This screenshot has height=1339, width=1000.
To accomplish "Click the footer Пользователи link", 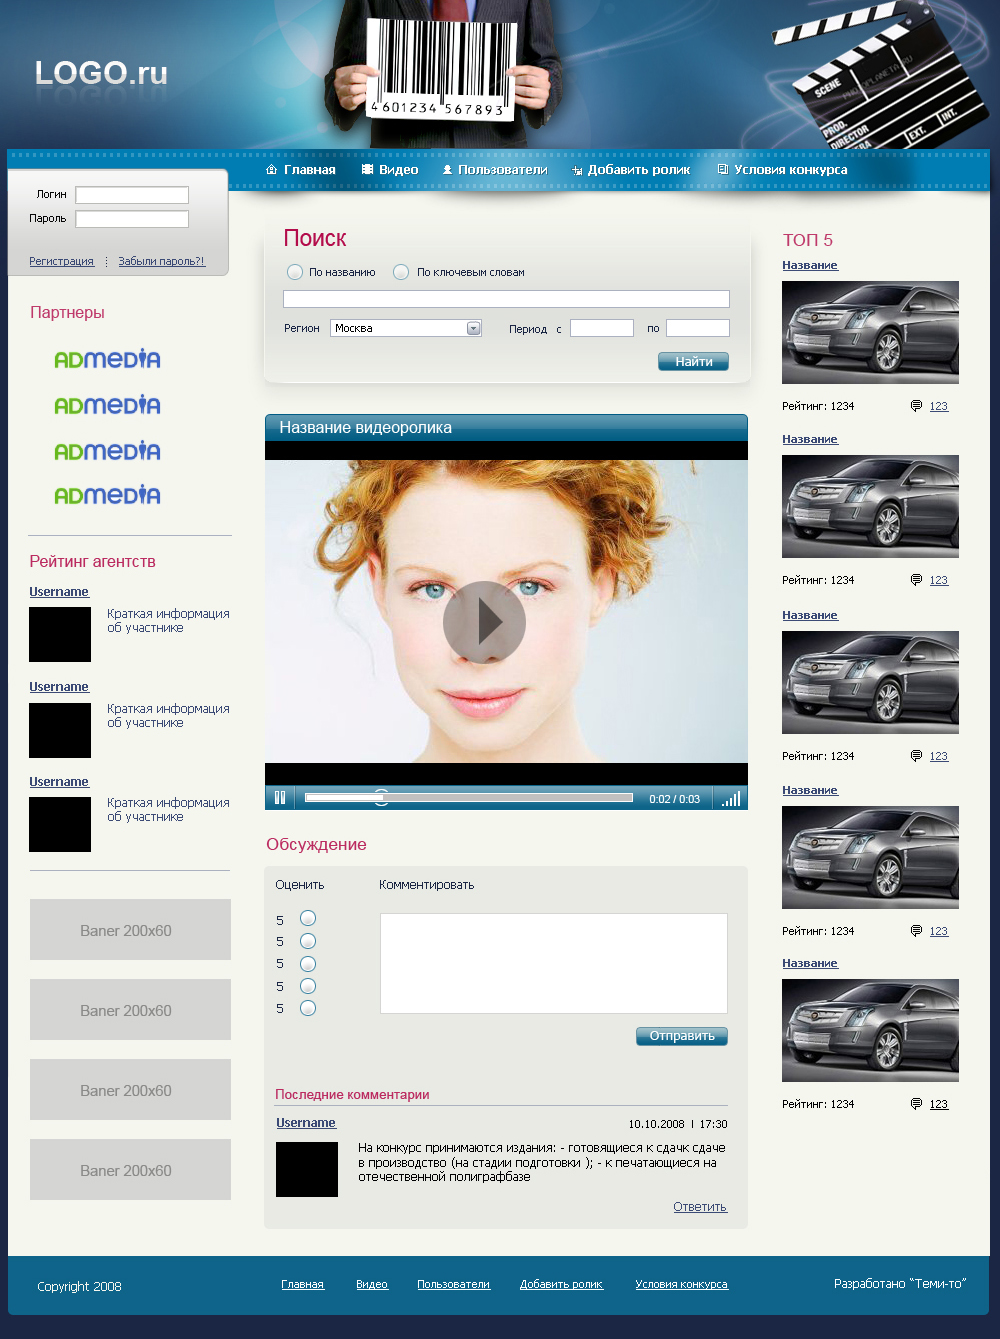I will pos(453,1284).
